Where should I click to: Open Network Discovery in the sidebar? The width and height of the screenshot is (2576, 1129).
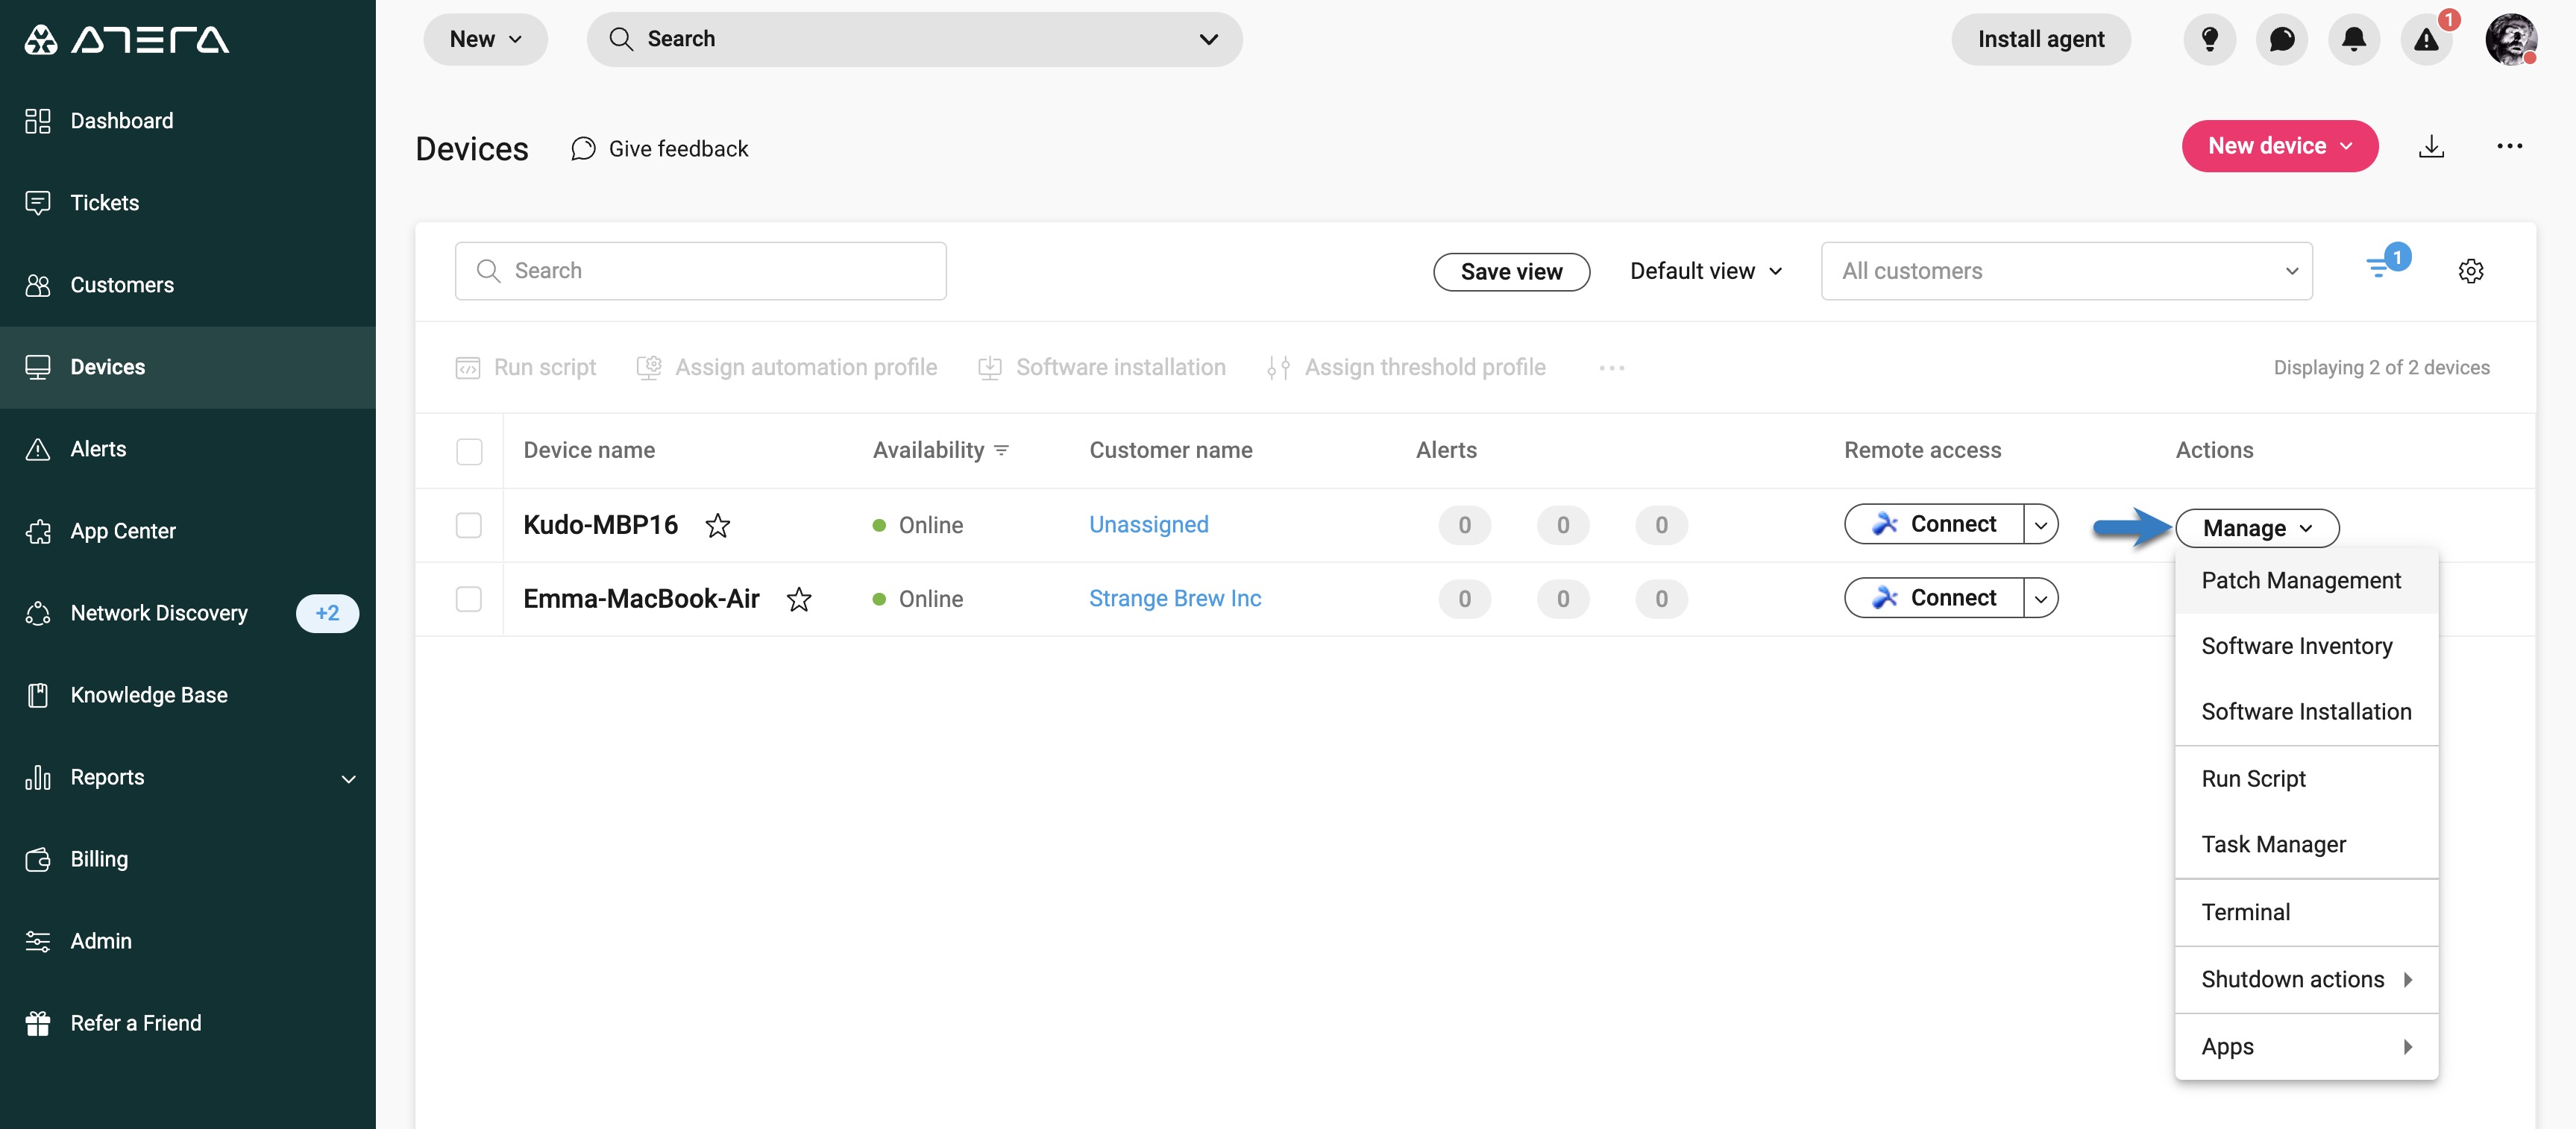pos(159,613)
